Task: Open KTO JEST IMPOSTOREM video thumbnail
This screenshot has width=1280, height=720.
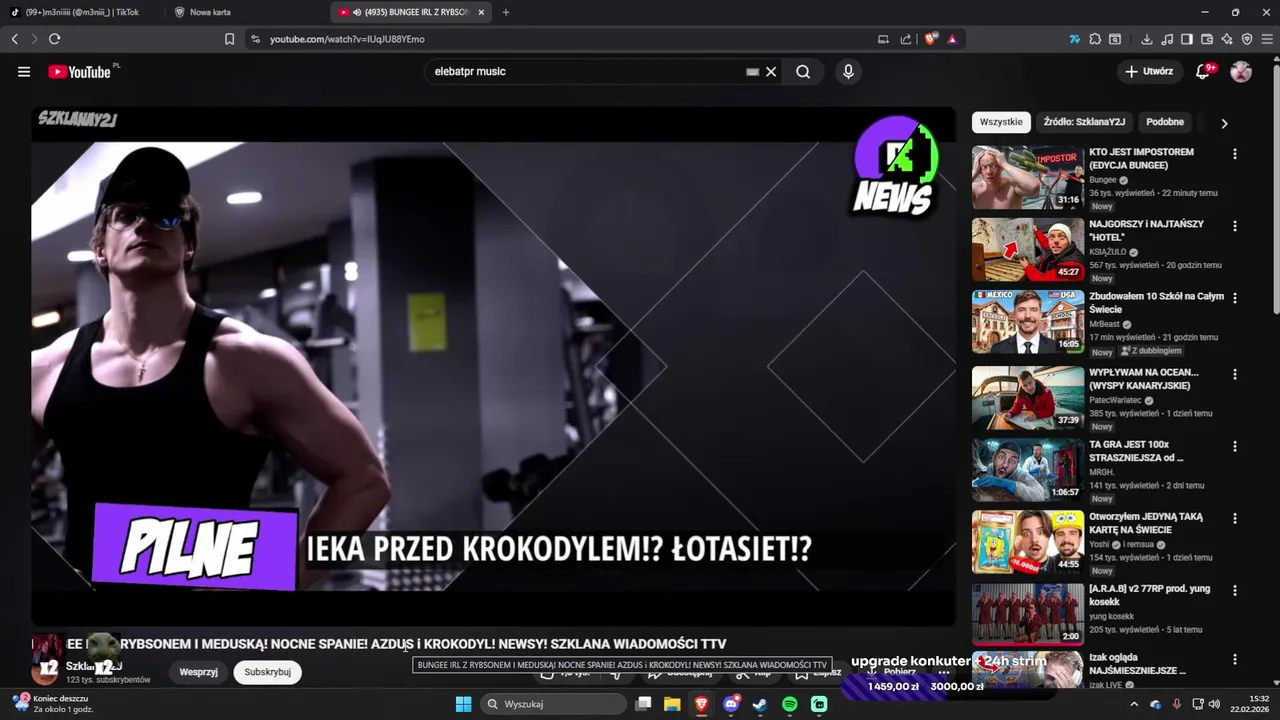Action: coord(1028,178)
